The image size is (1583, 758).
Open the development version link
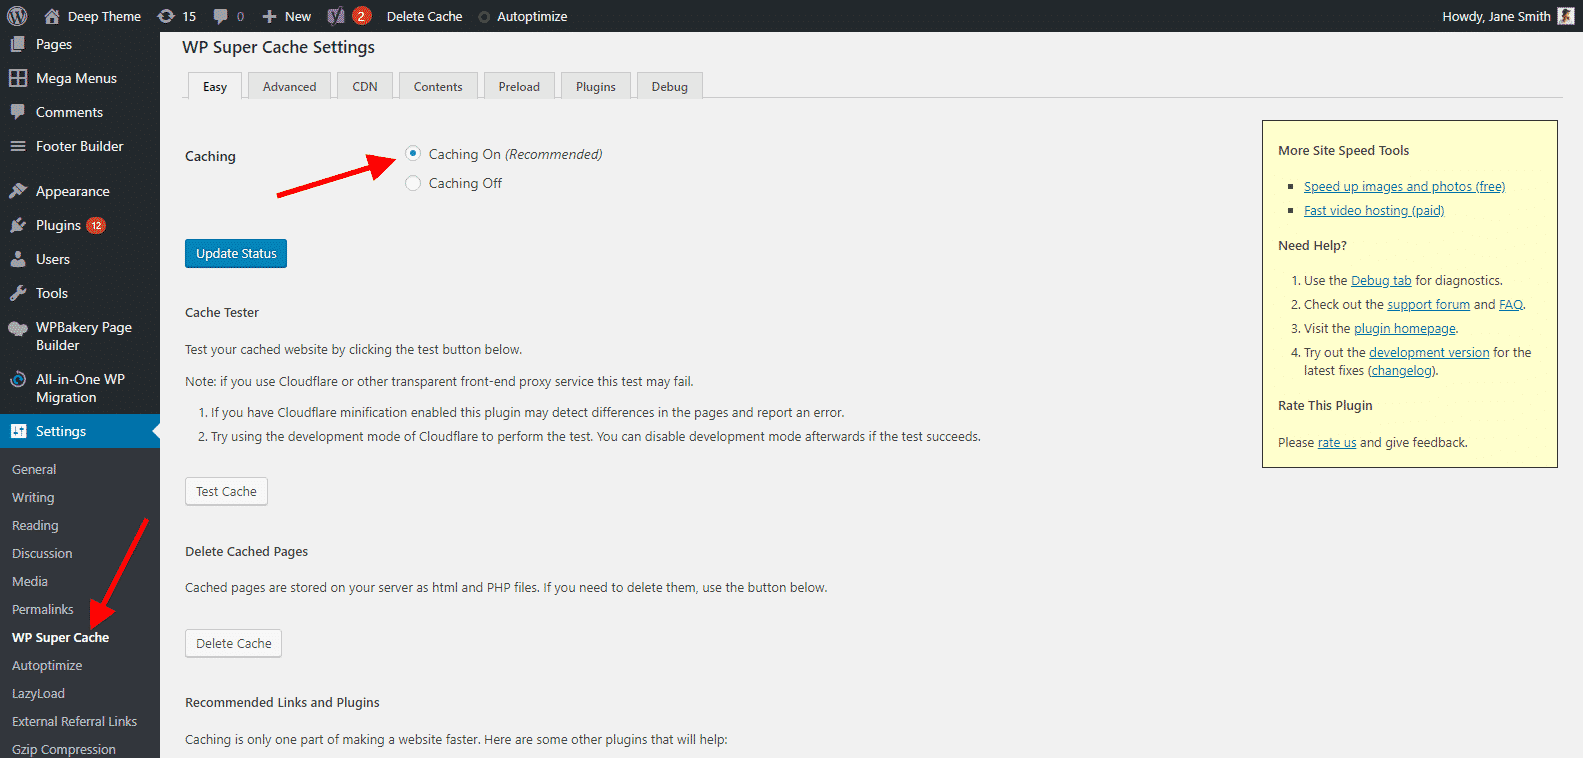click(x=1429, y=352)
